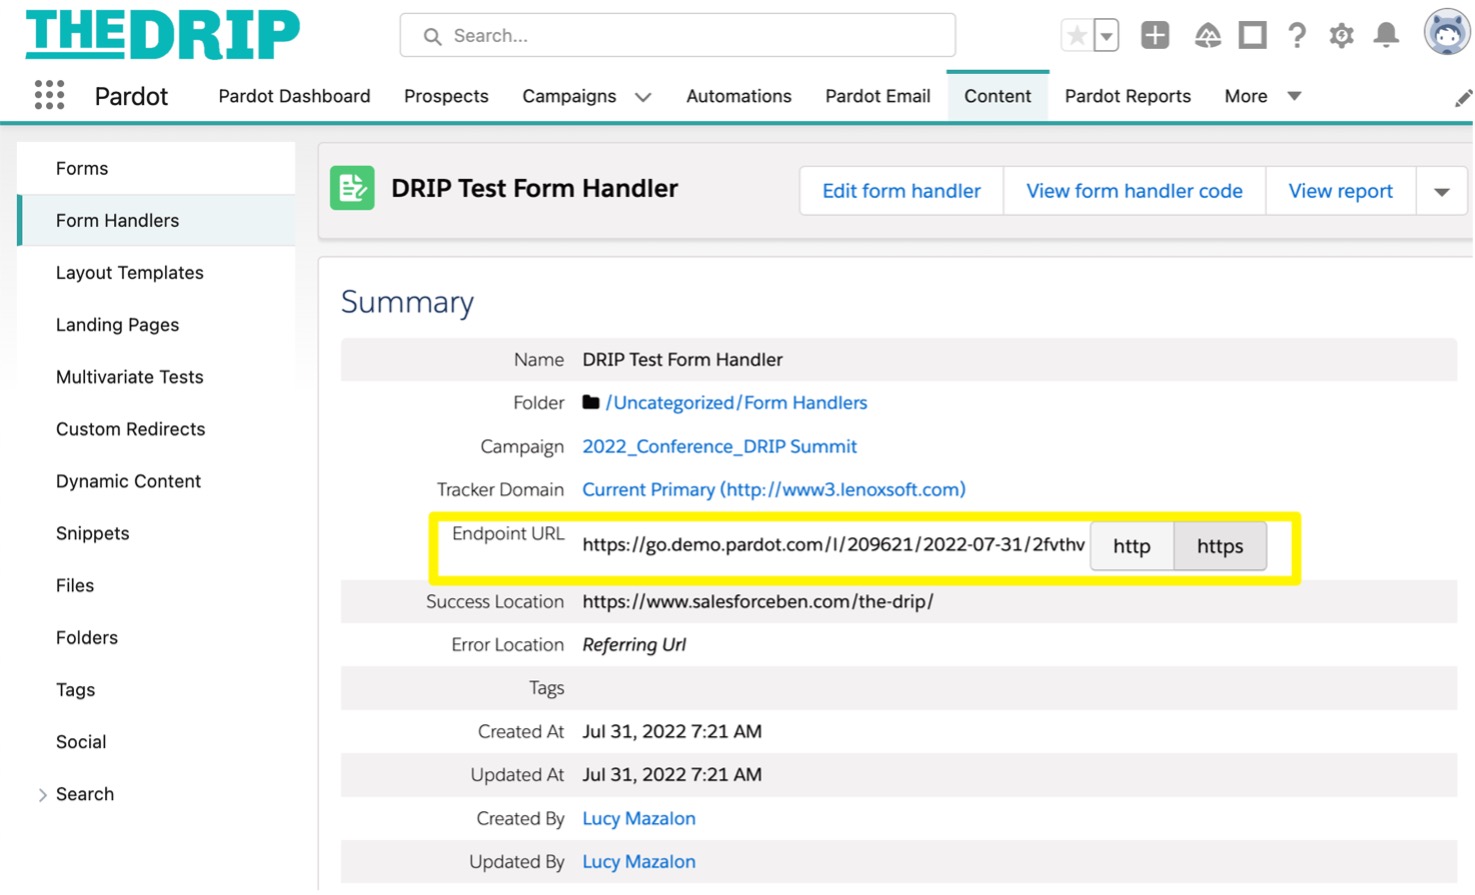Select the Content tab
This screenshot has height=895, width=1475.
(x=997, y=96)
